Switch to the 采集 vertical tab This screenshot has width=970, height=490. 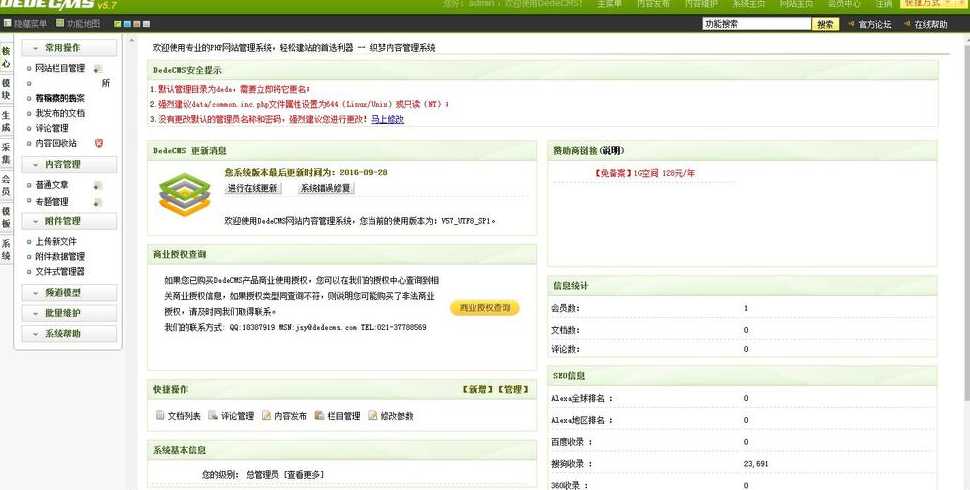(x=6, y=153)
